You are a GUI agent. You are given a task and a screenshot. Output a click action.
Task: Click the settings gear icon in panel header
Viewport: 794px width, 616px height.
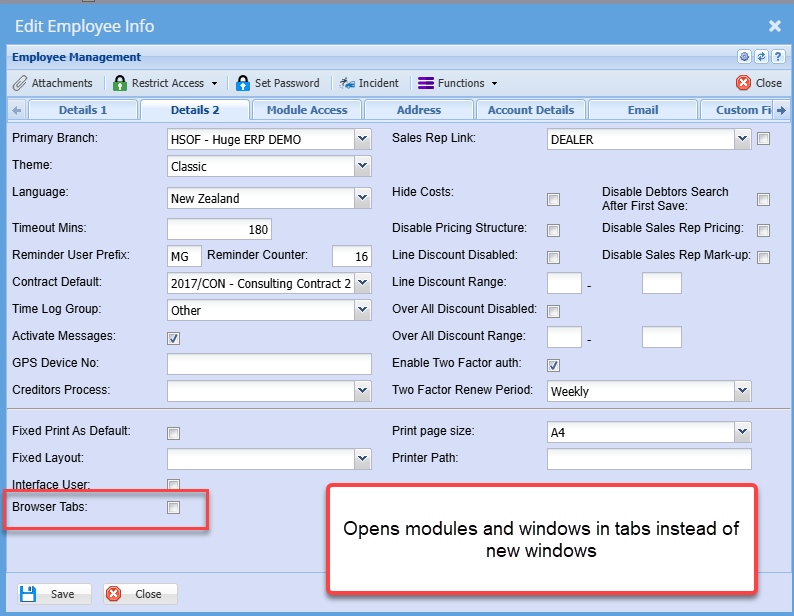tap(745, 57)
